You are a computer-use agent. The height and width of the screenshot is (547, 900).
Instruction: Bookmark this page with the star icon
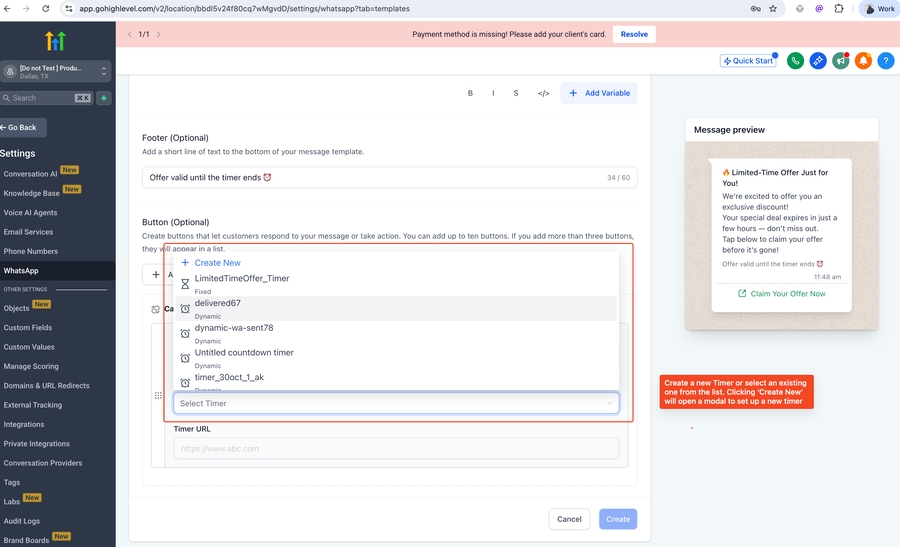point(773,9)
